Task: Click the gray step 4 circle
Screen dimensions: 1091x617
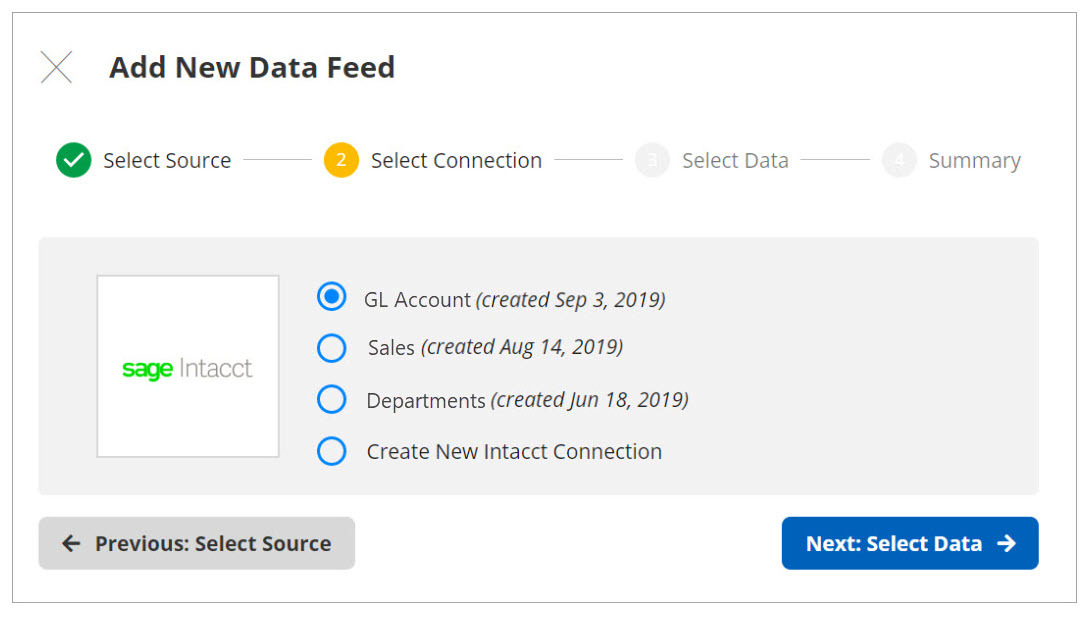Action: (899, 160)
